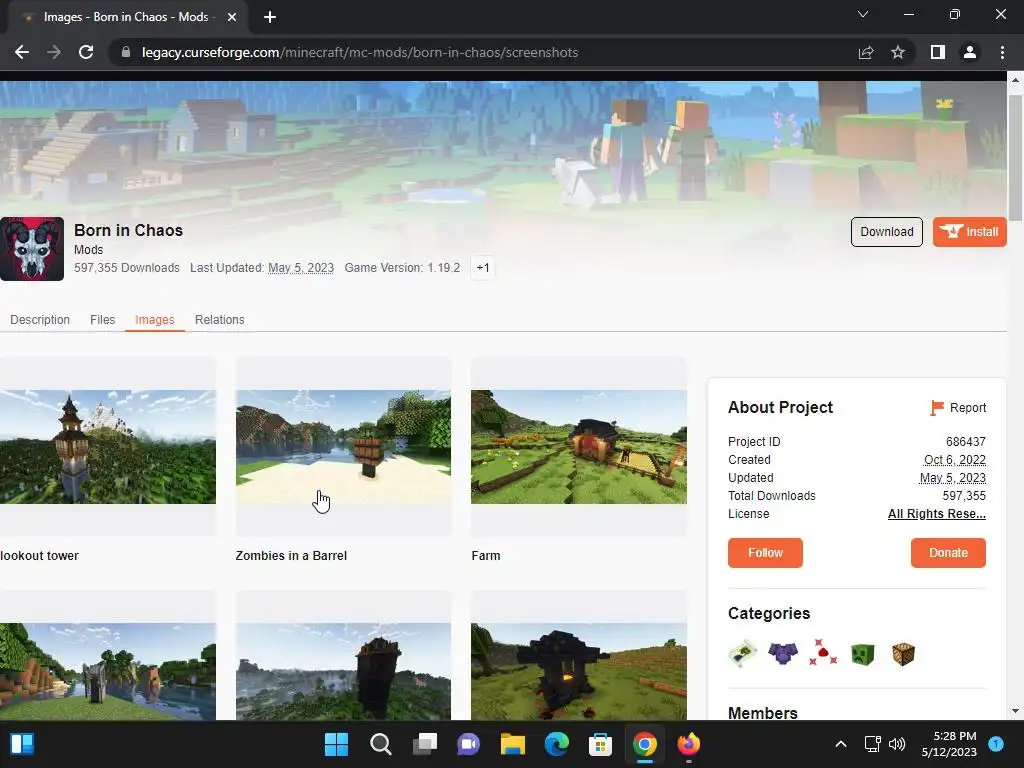Open the widgets icon on the taskbar
Screen dimensions: 1024x768
point(22,744)
